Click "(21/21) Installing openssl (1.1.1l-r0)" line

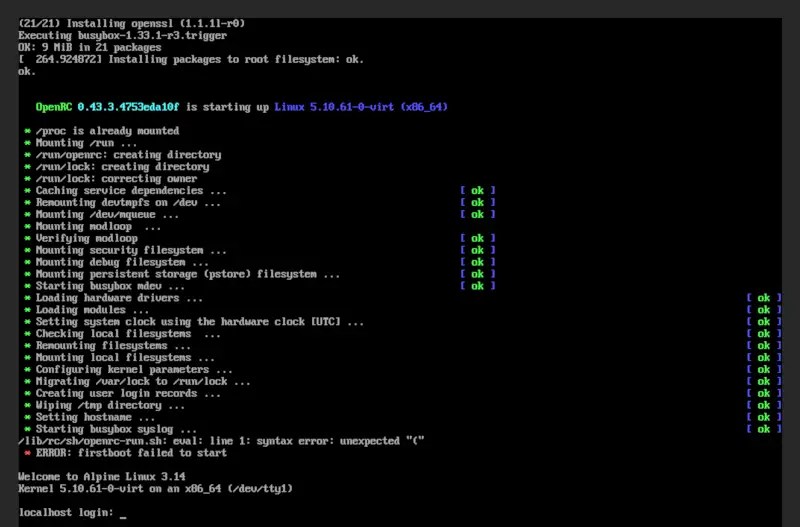click(132, 23)
